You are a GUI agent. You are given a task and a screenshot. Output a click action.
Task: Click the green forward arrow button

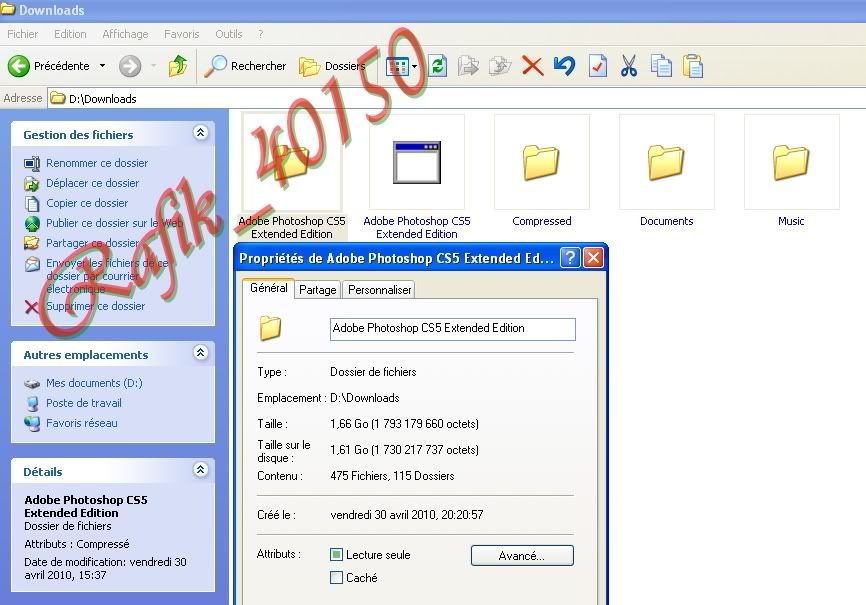pyautogui.click(x=130, y=66)
